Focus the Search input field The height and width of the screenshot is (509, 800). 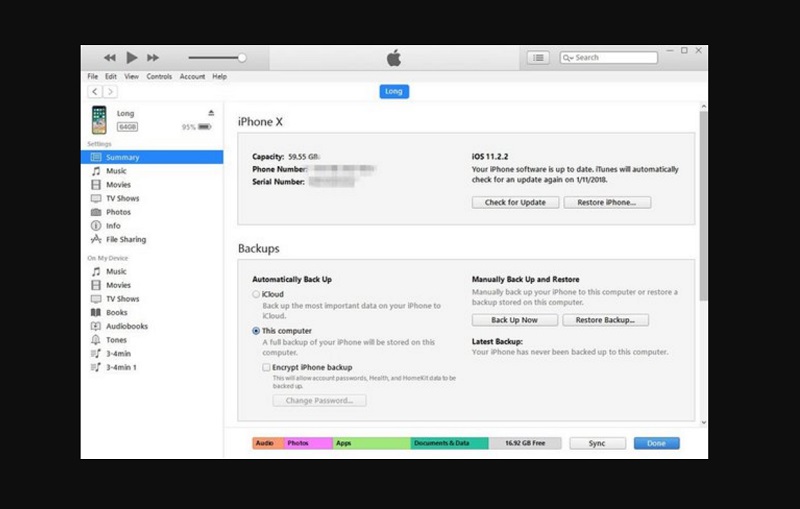609,58
